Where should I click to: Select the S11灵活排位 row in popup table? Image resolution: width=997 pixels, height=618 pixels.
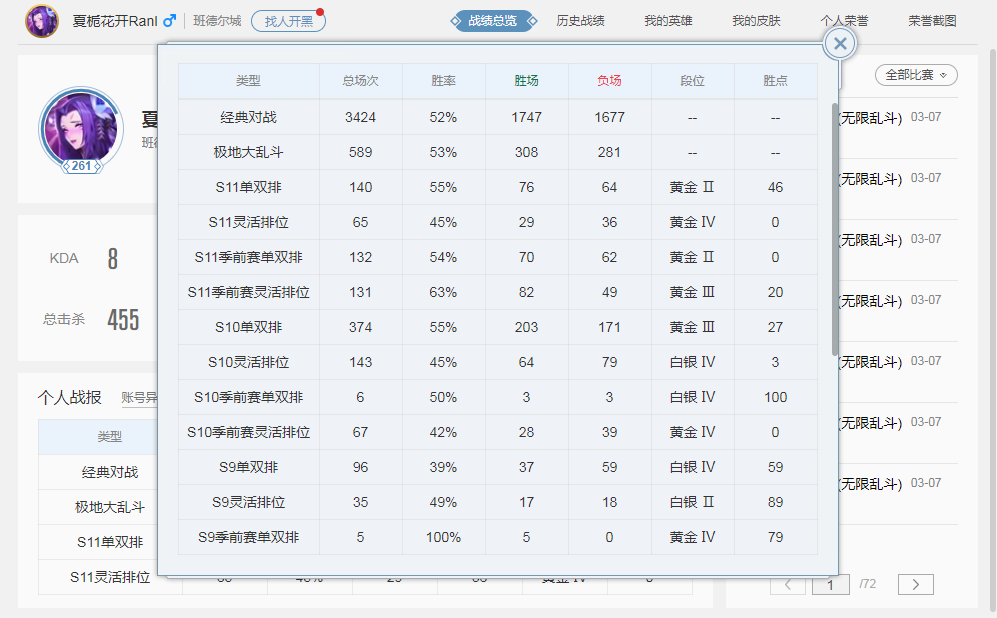[x=498, y=222]
